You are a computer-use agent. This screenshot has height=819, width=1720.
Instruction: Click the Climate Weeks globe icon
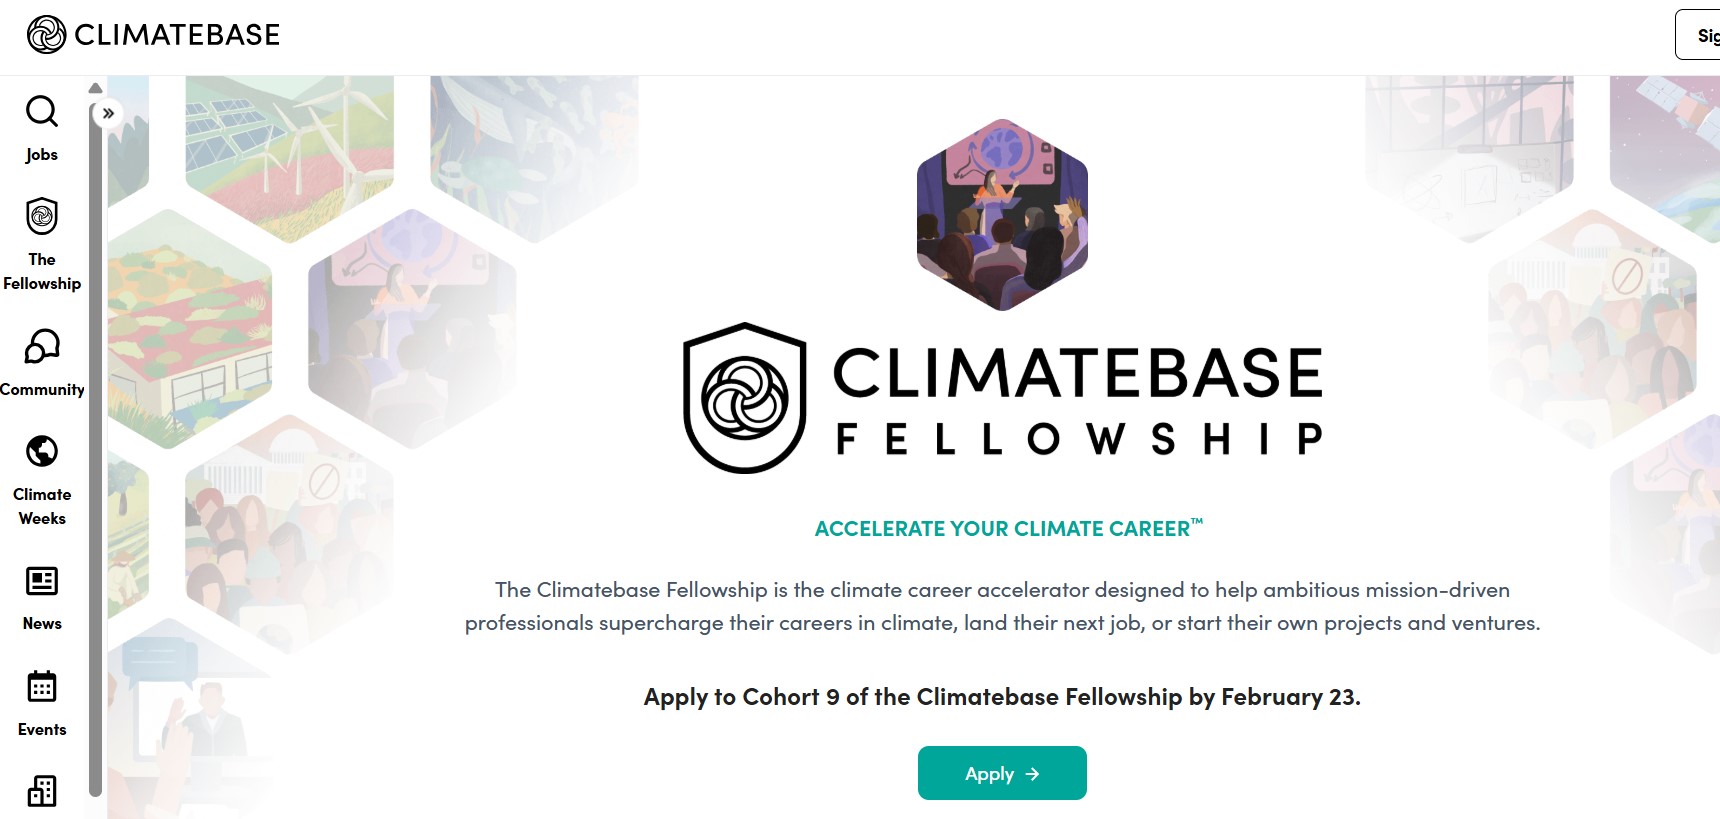(41, 450)
